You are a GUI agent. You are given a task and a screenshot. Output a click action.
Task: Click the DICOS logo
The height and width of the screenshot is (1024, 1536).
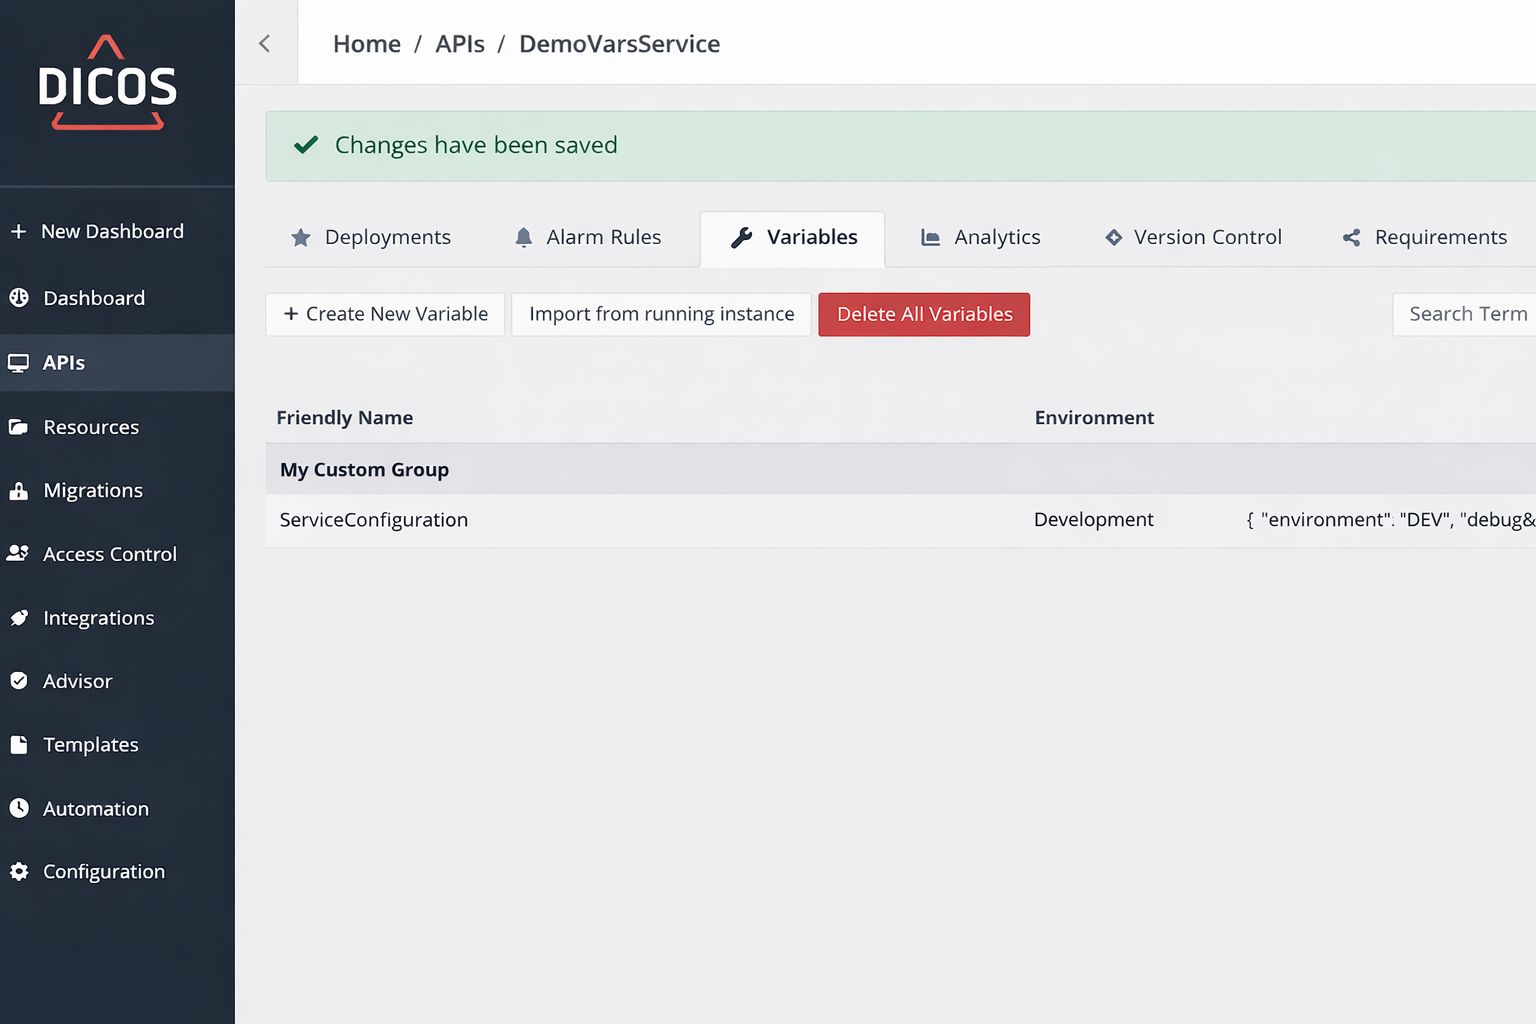pyautogui.click(x=107, y=84)
